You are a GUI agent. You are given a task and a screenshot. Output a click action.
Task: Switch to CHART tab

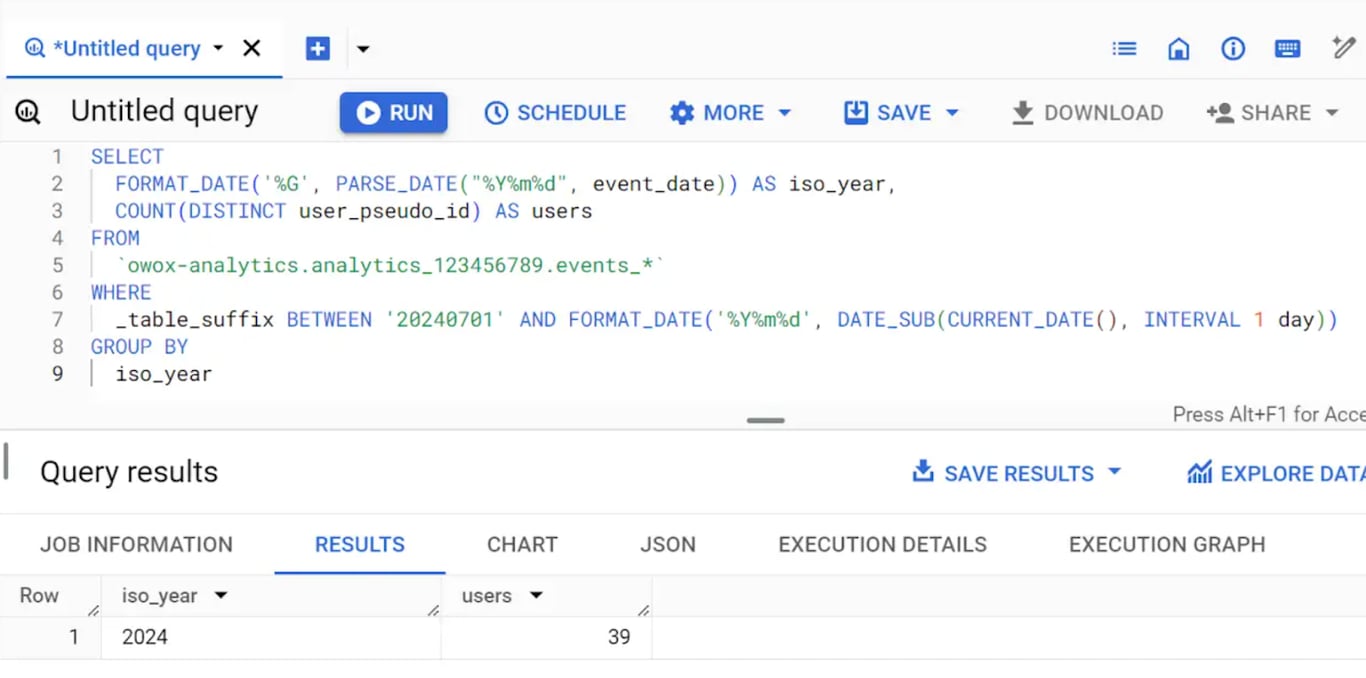(x=522, y=545)
